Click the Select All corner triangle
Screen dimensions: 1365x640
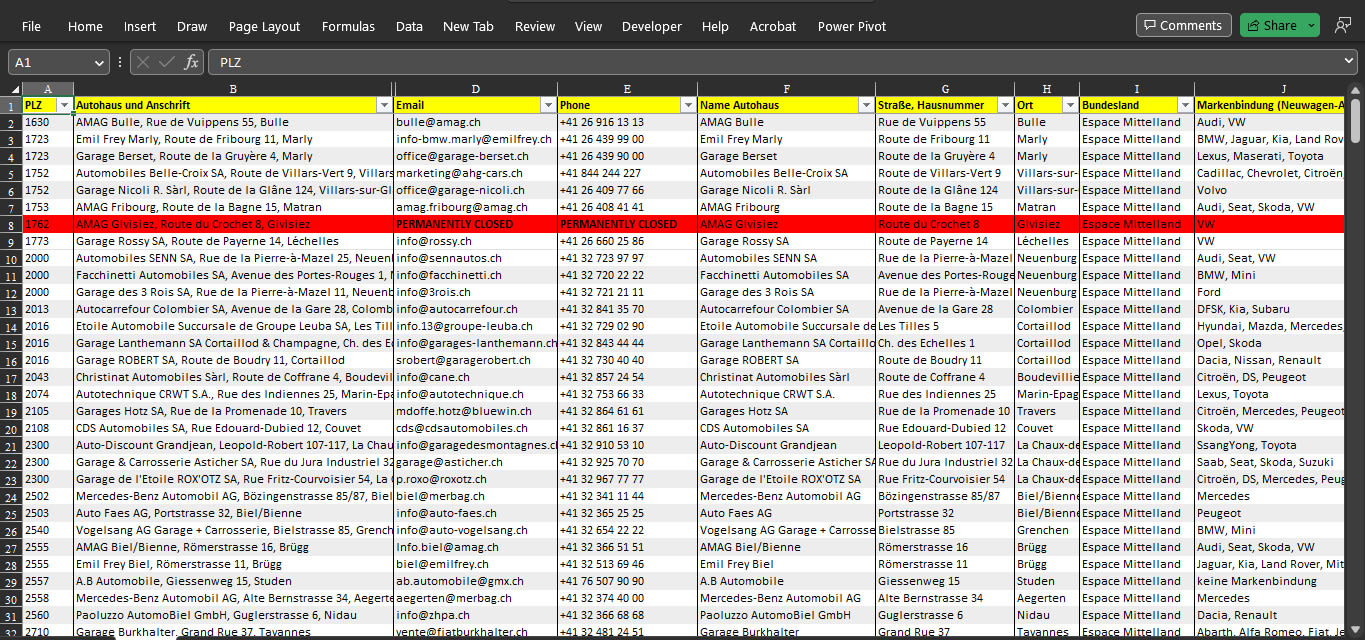coord(11,89)
